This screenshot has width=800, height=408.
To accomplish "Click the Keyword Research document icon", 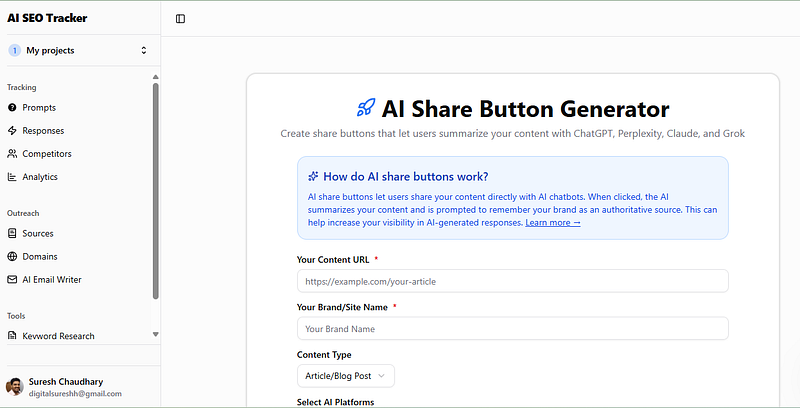I will click(12, 336).
